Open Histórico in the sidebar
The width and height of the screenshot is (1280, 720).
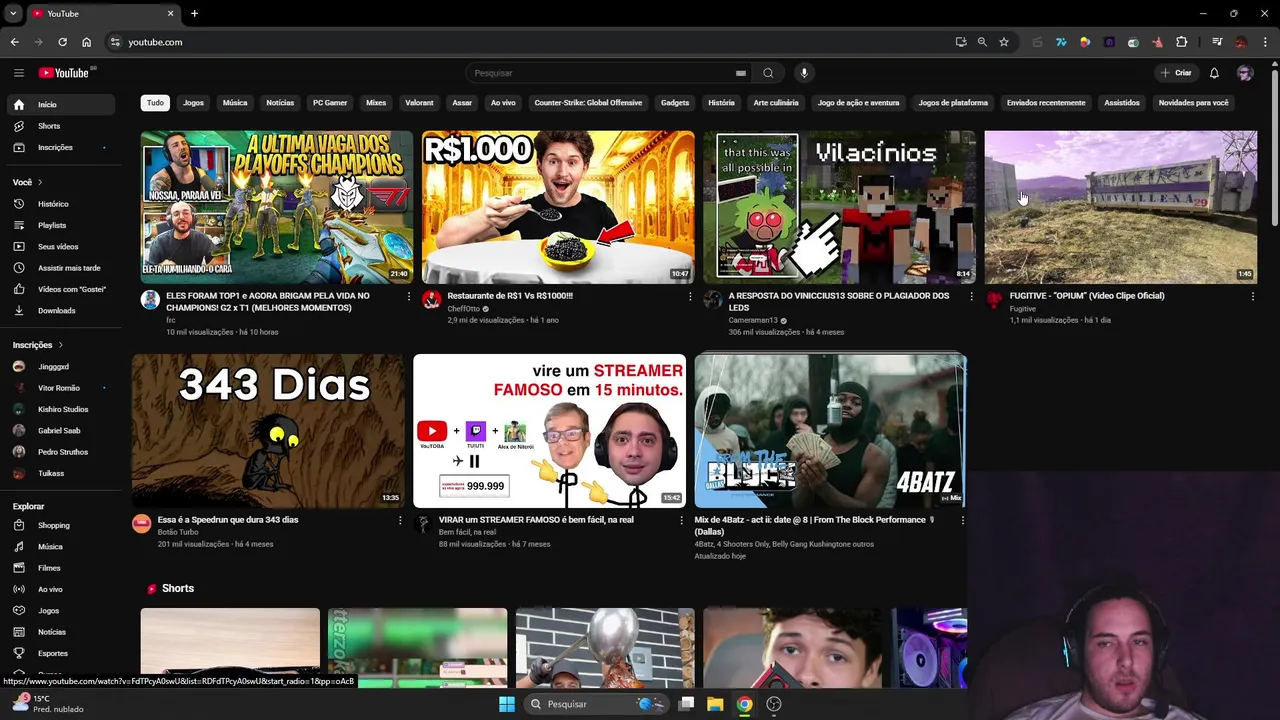tap(60, 204)
